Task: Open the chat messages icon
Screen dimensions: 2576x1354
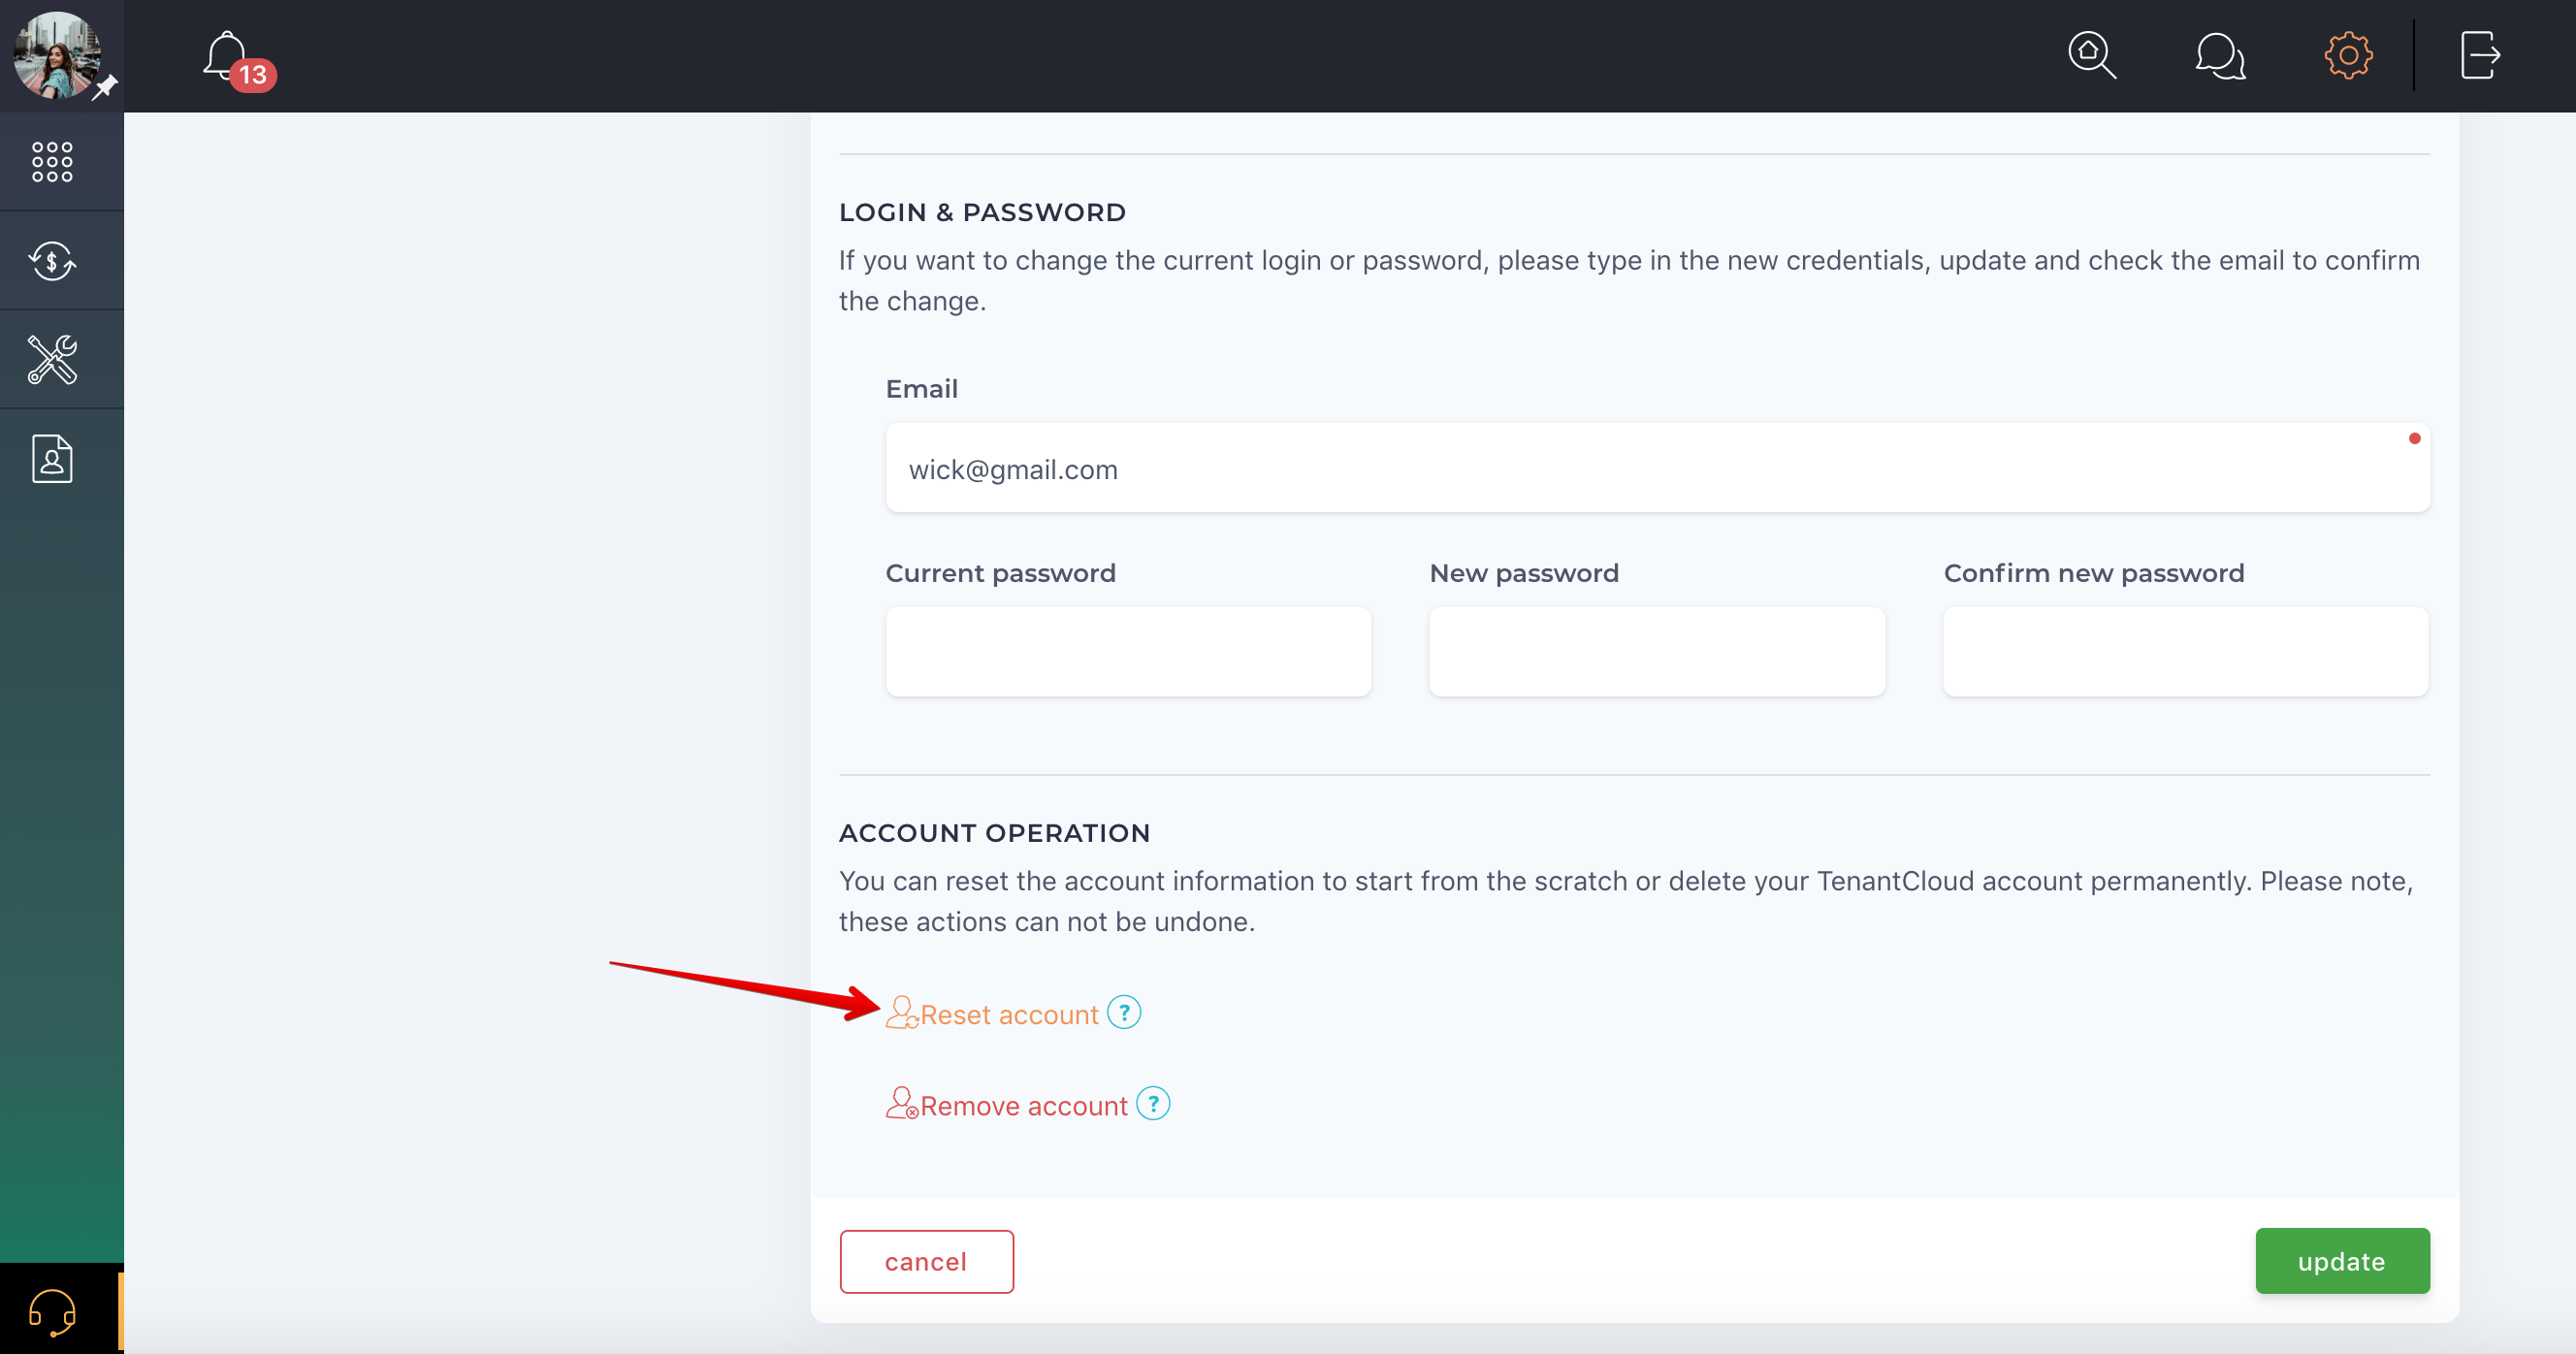Action: coord(2220,56)
